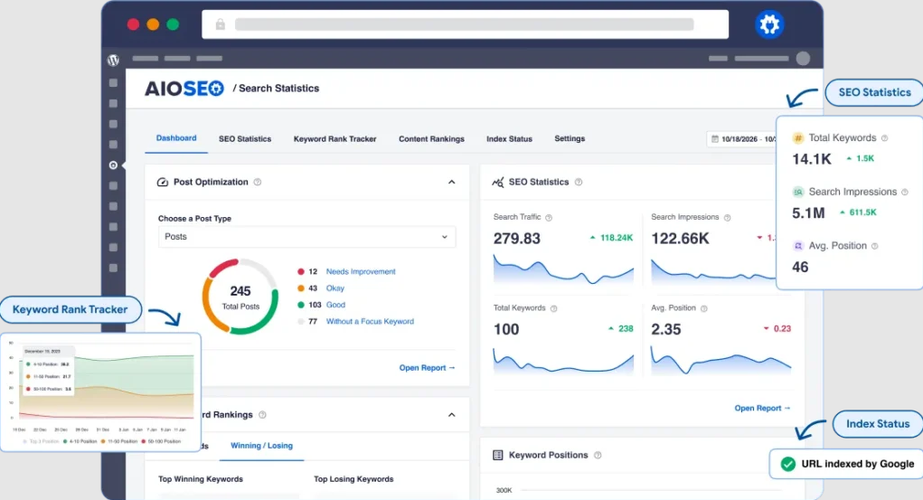This screenshot has height=500, width=923.
Task: Click the Total Posts donut chart
Action: click(x=240, y=296)
